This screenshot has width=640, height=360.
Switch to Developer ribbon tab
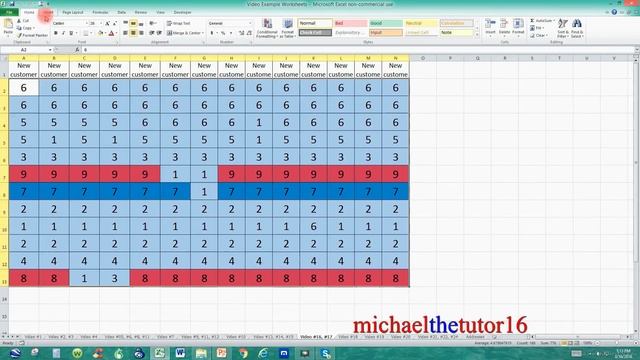[182, 13]
